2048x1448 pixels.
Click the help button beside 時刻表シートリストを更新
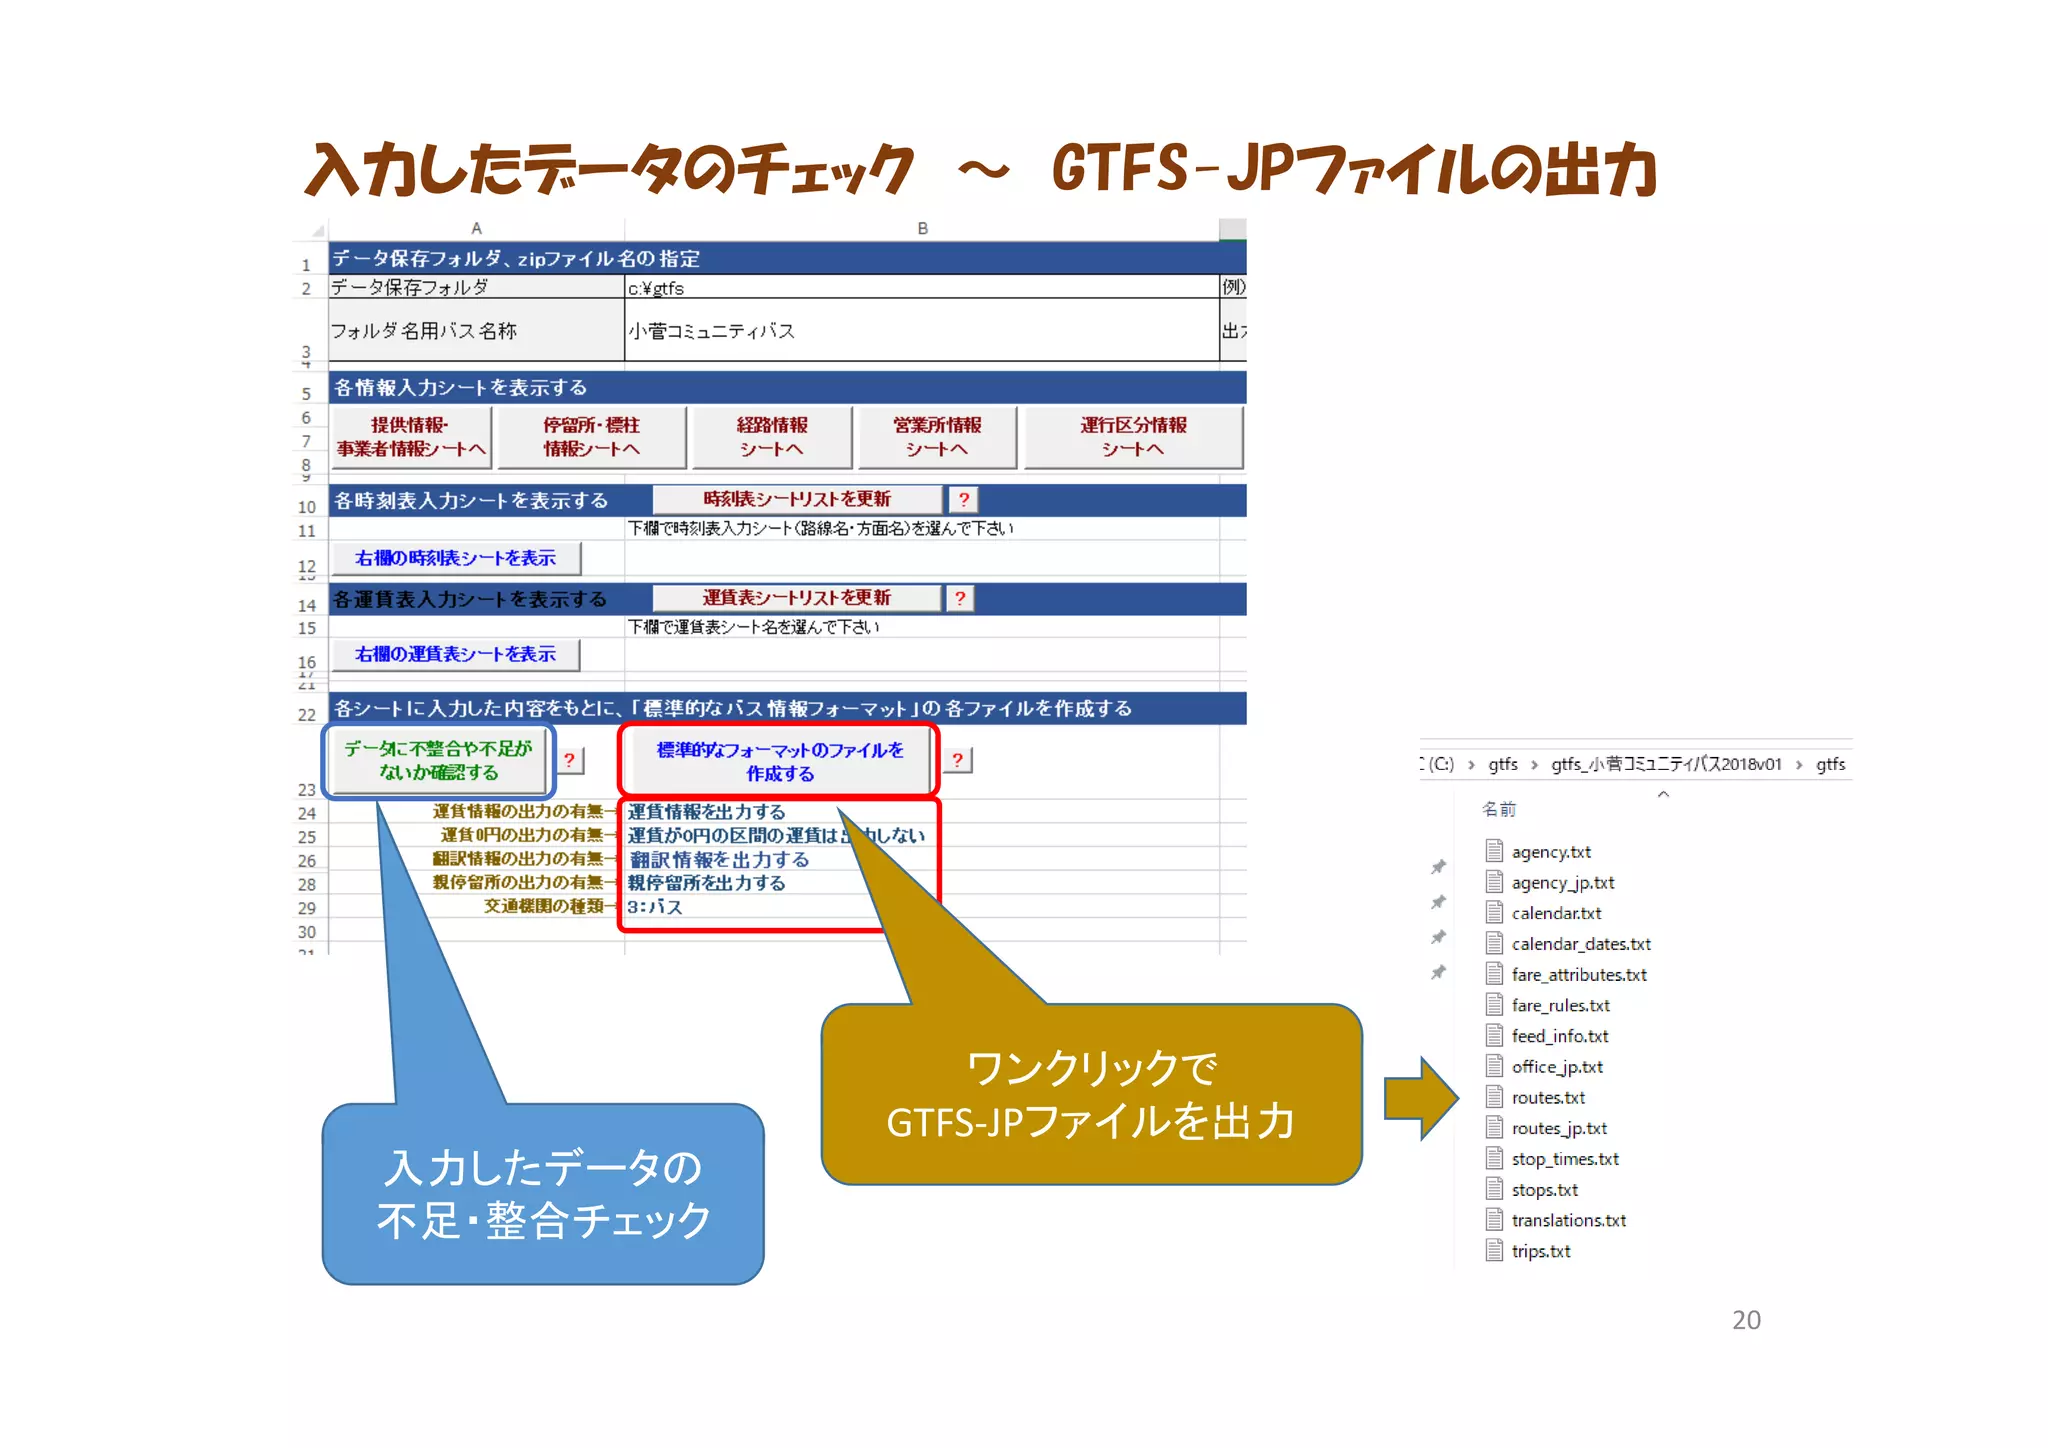pyautogui.click(x=963, y=499)
